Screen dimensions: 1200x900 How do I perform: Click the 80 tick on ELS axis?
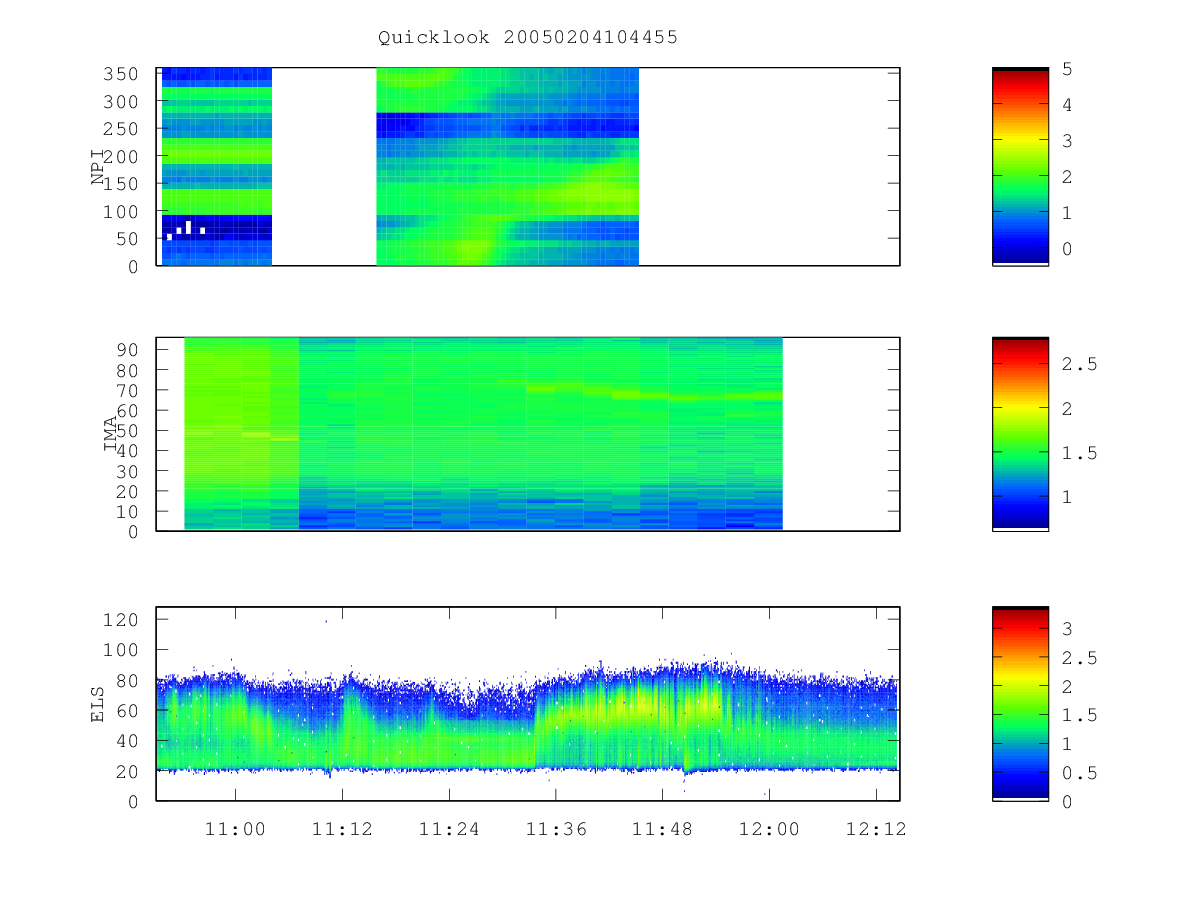pos(128,680)
